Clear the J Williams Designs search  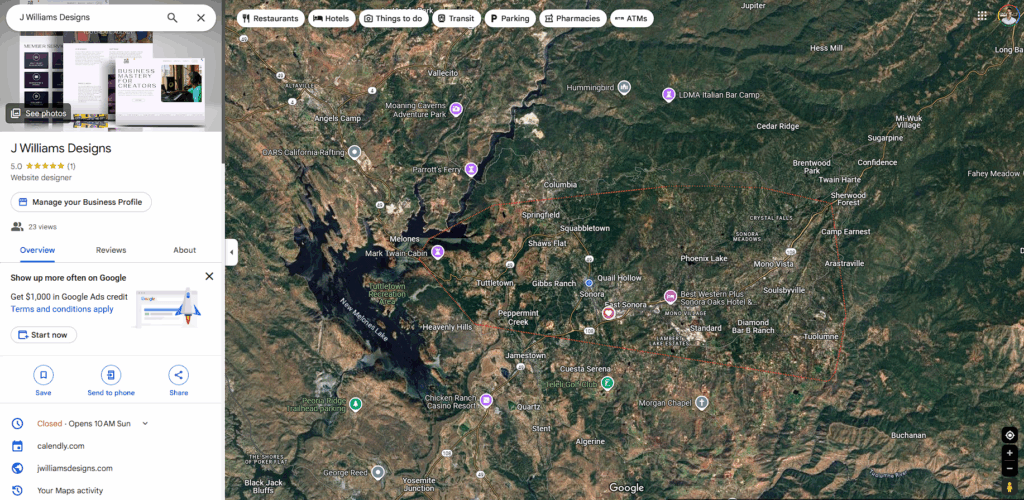point(201,18)
